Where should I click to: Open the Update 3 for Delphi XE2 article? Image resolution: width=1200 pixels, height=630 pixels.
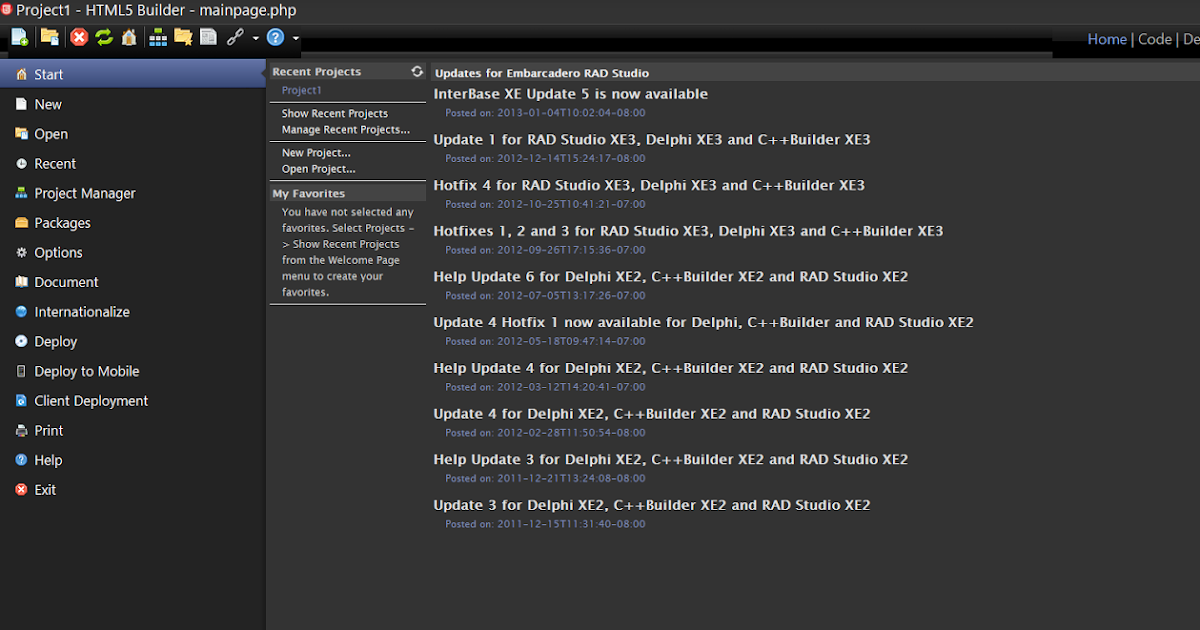pyautogui.click(x=652, y=505)
